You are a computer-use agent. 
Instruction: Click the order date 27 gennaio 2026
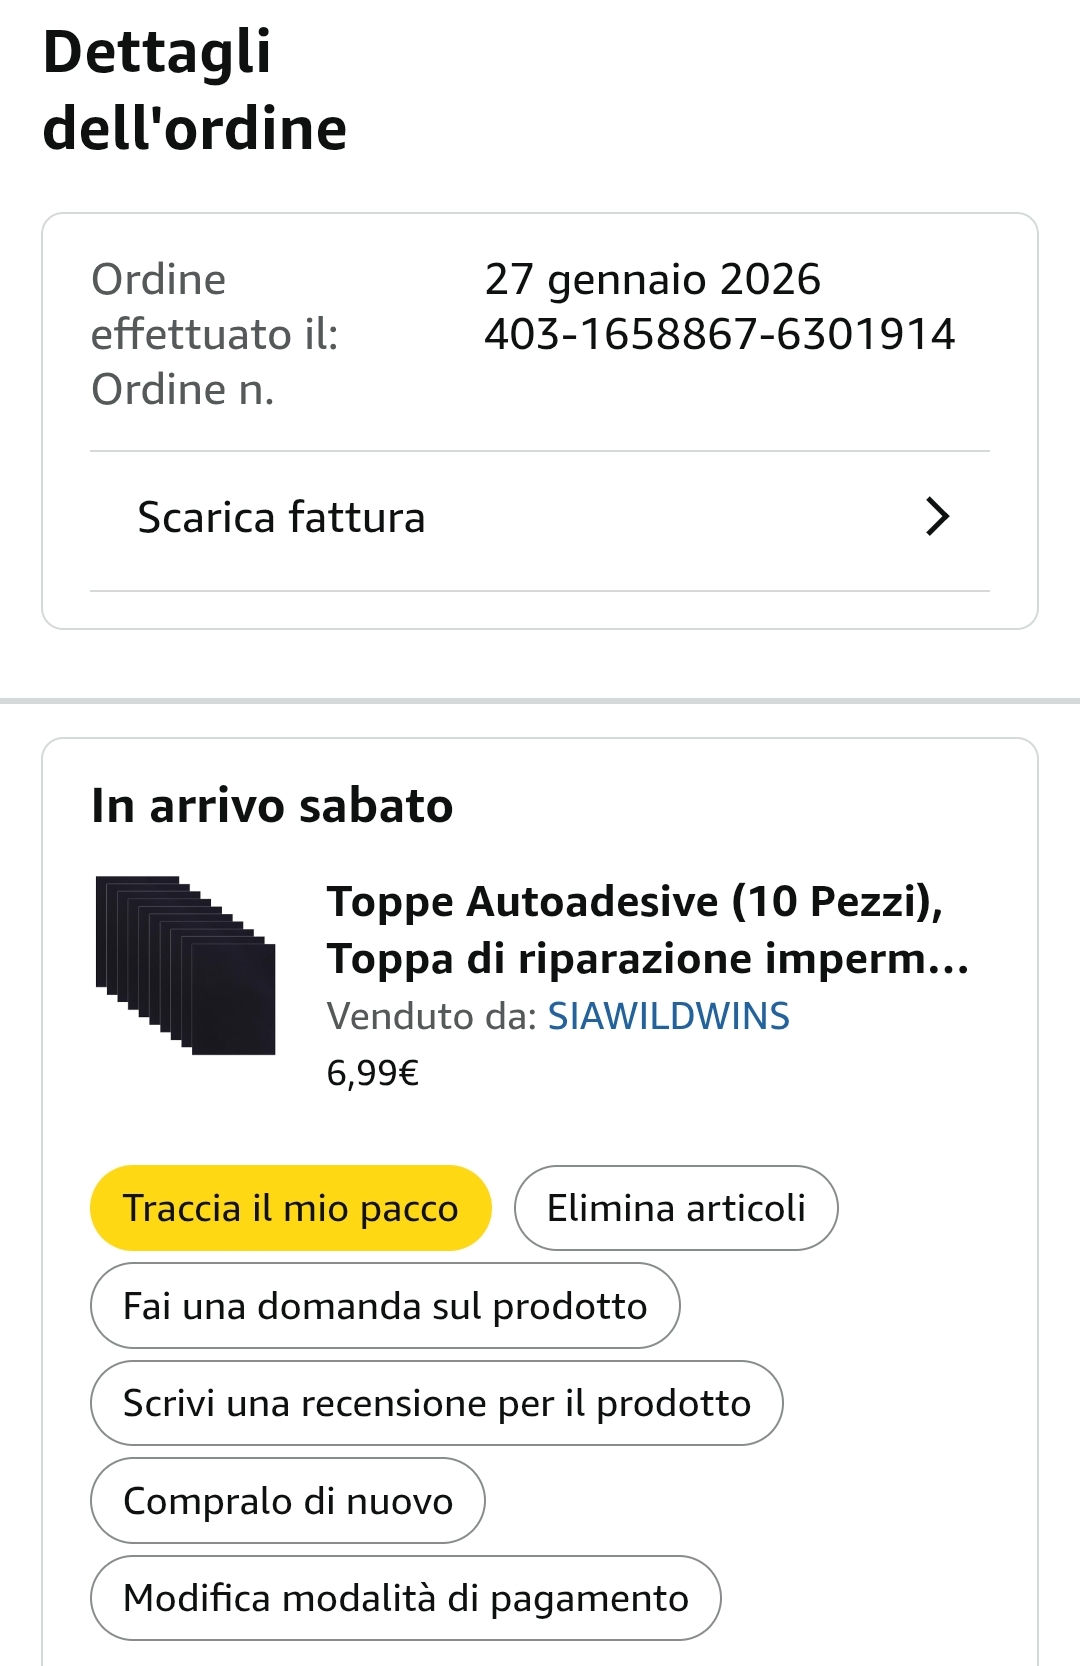[652, 279]
